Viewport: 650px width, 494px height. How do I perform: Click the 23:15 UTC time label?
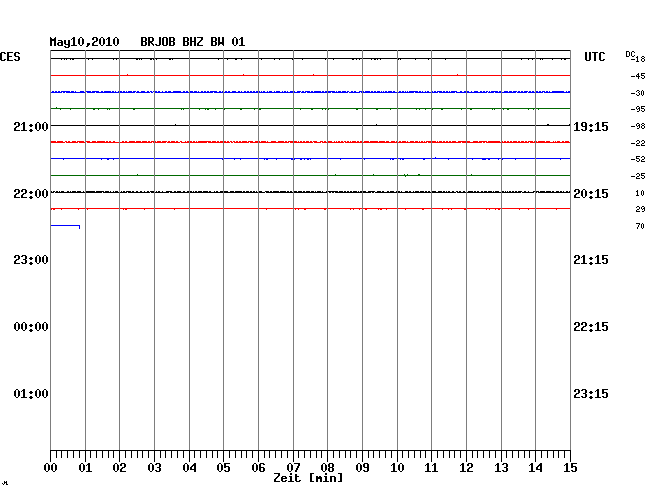[x=591, y=393]
